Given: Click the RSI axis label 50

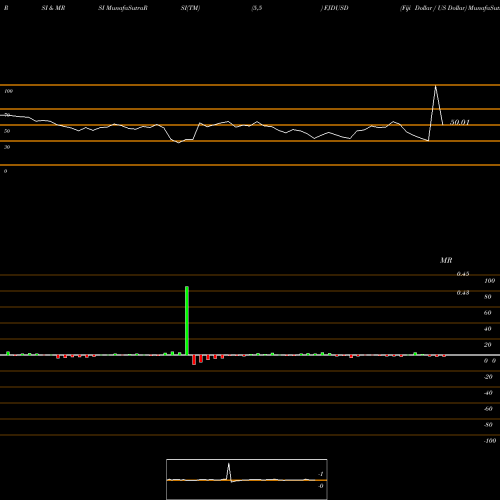Looking at the screenshot, I should click(x=7, y=131).
